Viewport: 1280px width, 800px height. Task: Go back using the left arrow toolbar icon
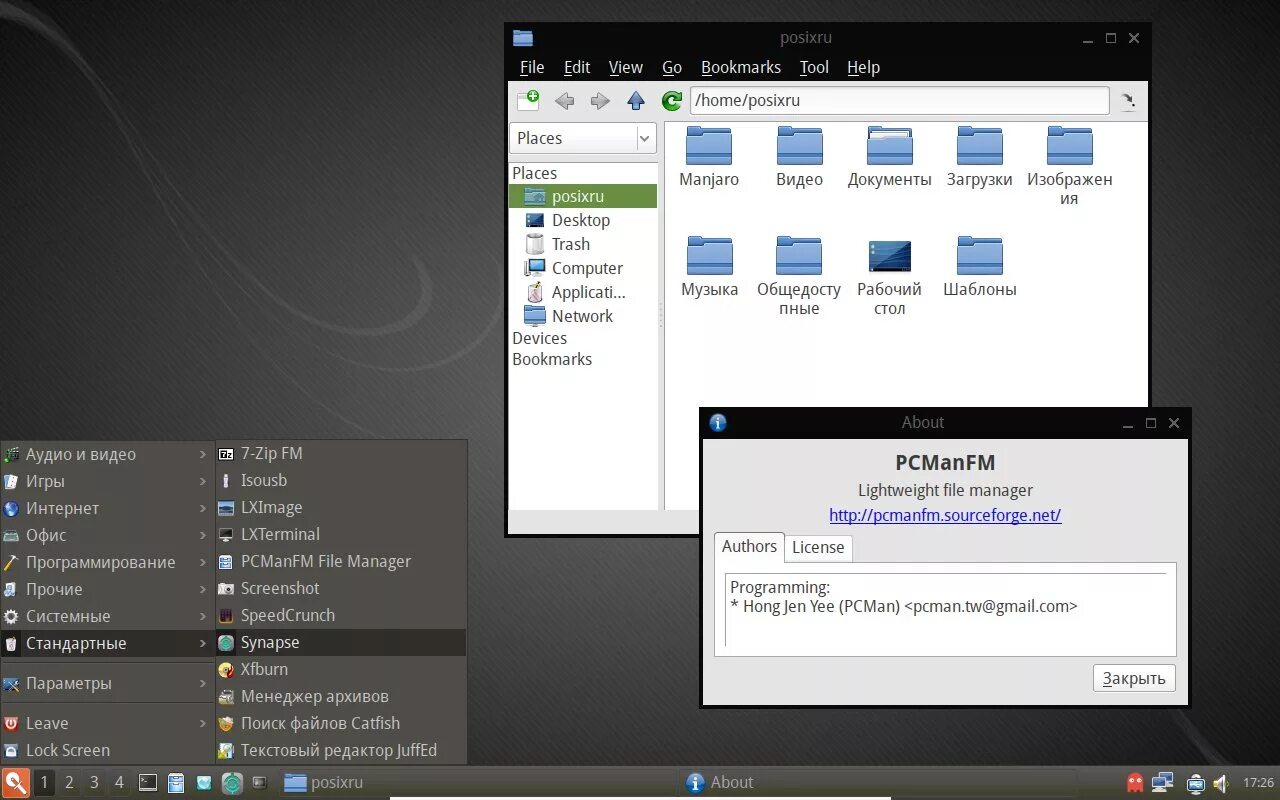564,101
